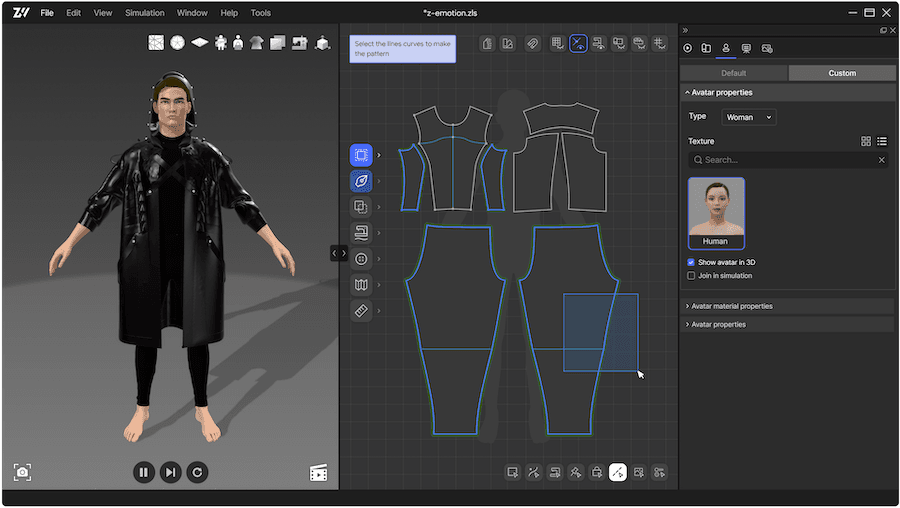The image size is (900, 508).
Task: Pause the simulation
Action: click(143, 472)
